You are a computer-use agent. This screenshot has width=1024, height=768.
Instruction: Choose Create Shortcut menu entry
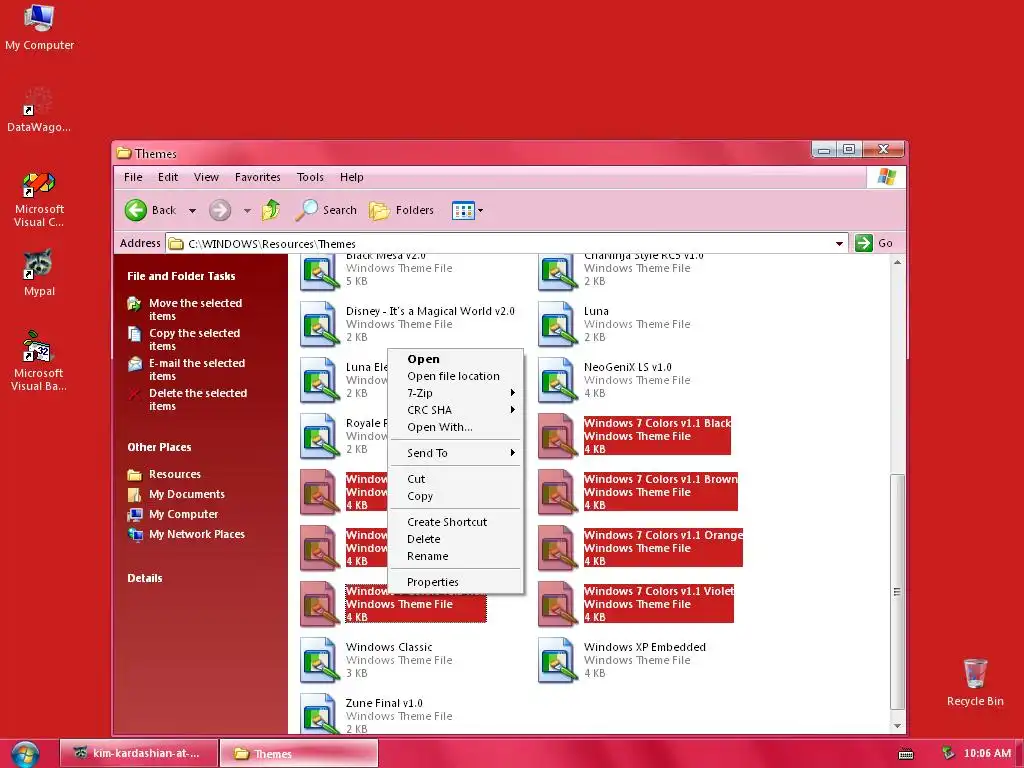[x=456, y=522]
